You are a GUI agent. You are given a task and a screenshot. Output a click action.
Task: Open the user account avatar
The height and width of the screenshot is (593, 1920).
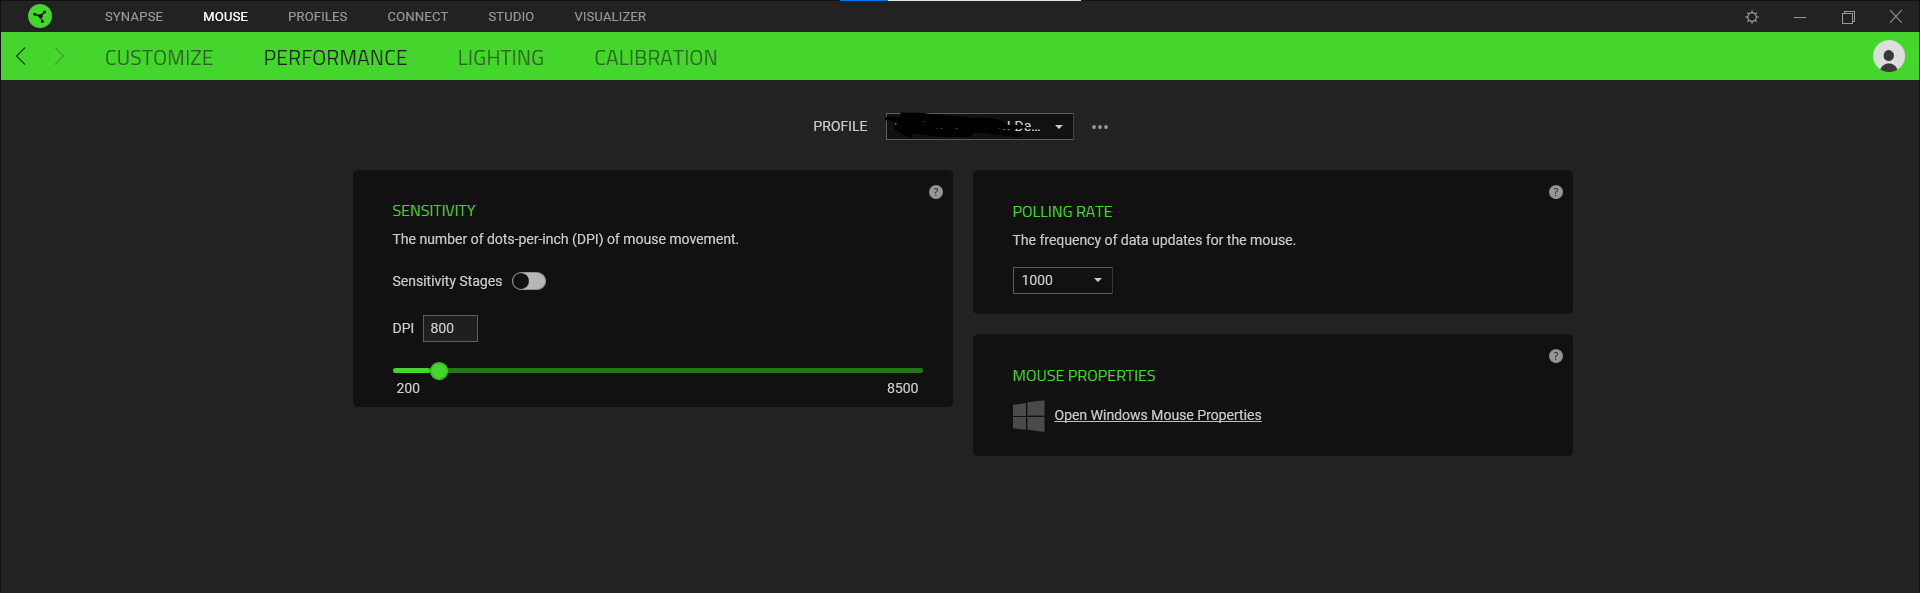[1888, 57]
